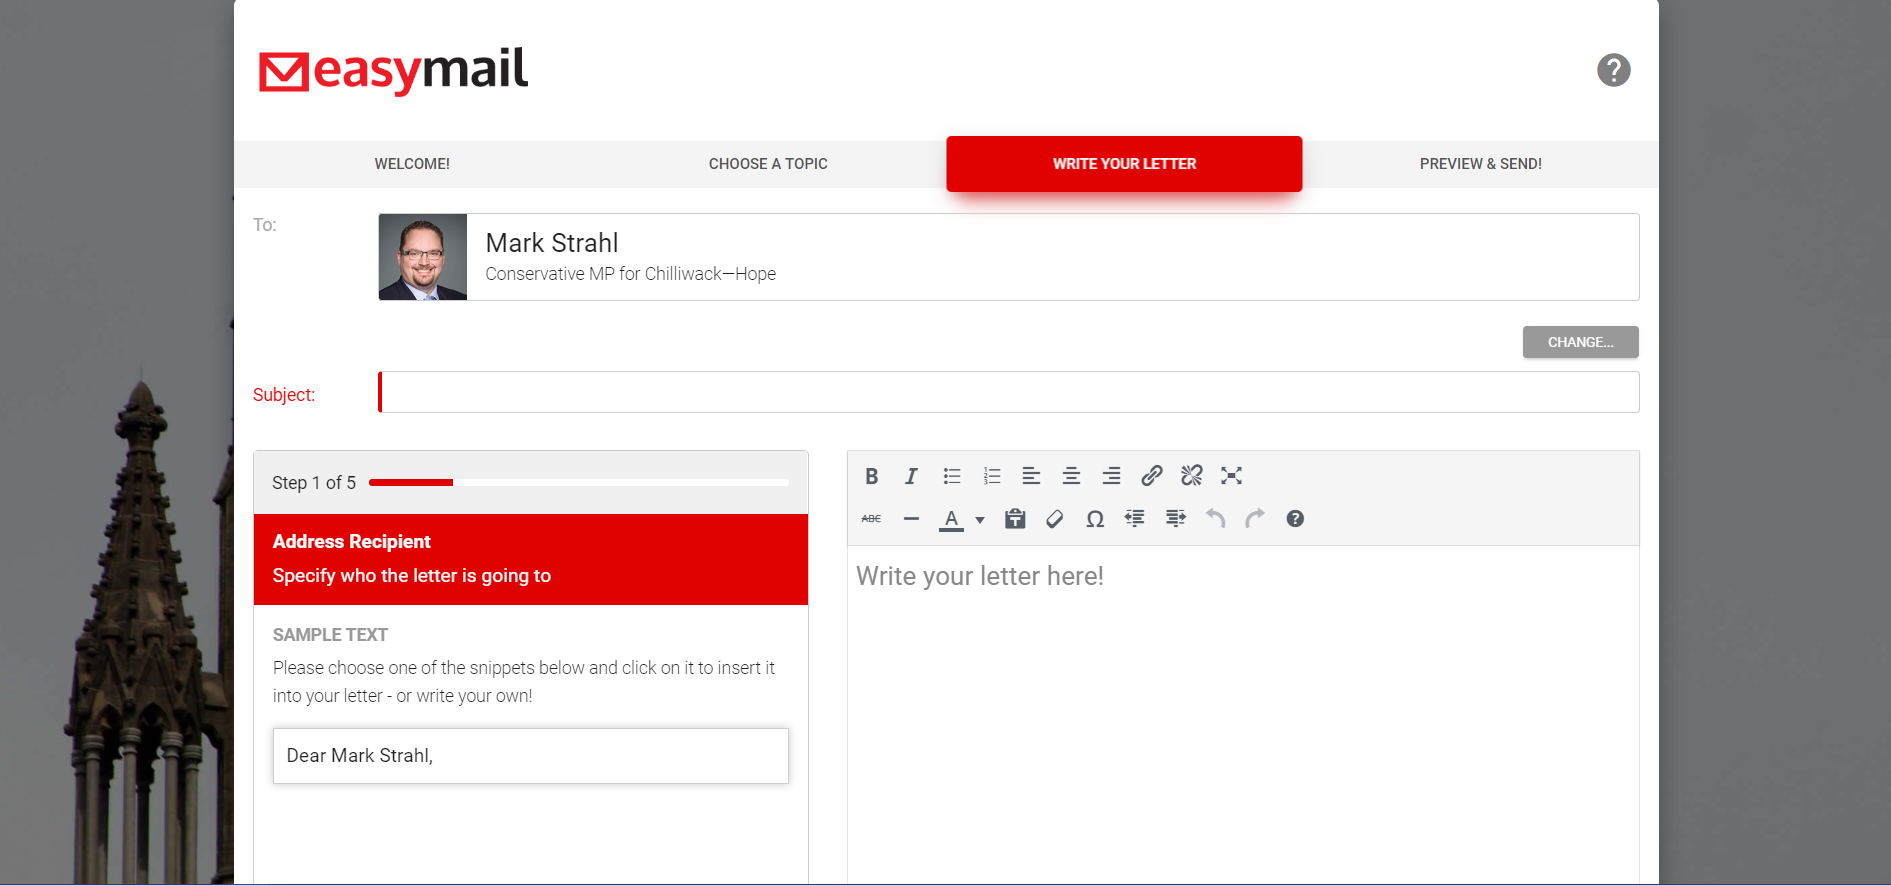
Task: Go to the Choose a Topic tab
Action: pyautogui.click(x=768, y=164)
